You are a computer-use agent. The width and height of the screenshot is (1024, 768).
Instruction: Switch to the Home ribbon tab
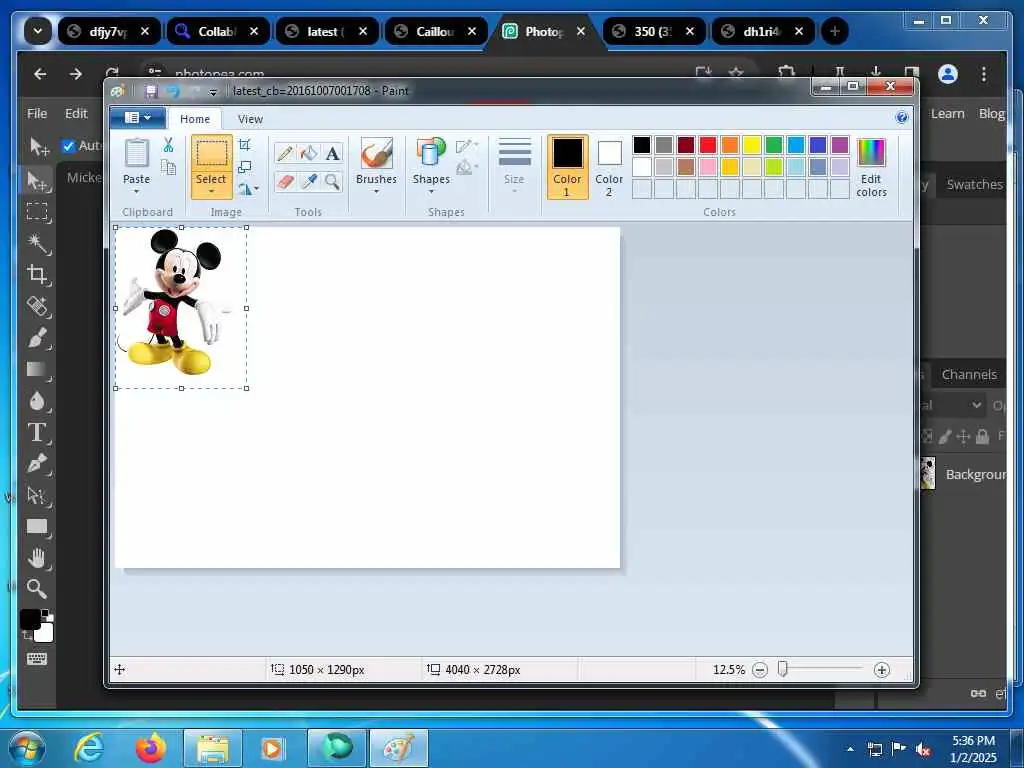(x=195, y=119)
